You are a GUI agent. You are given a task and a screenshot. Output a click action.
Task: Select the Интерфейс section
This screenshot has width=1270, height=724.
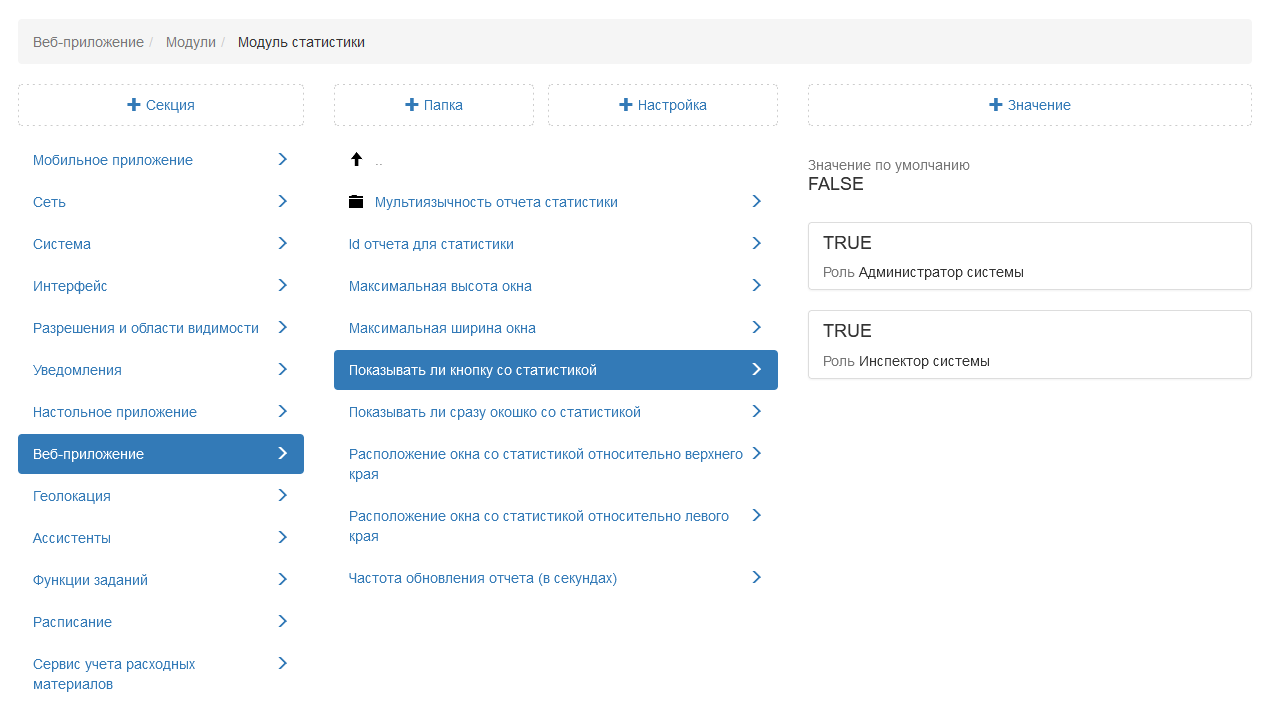pyautogui.click(x=70, y=286)
